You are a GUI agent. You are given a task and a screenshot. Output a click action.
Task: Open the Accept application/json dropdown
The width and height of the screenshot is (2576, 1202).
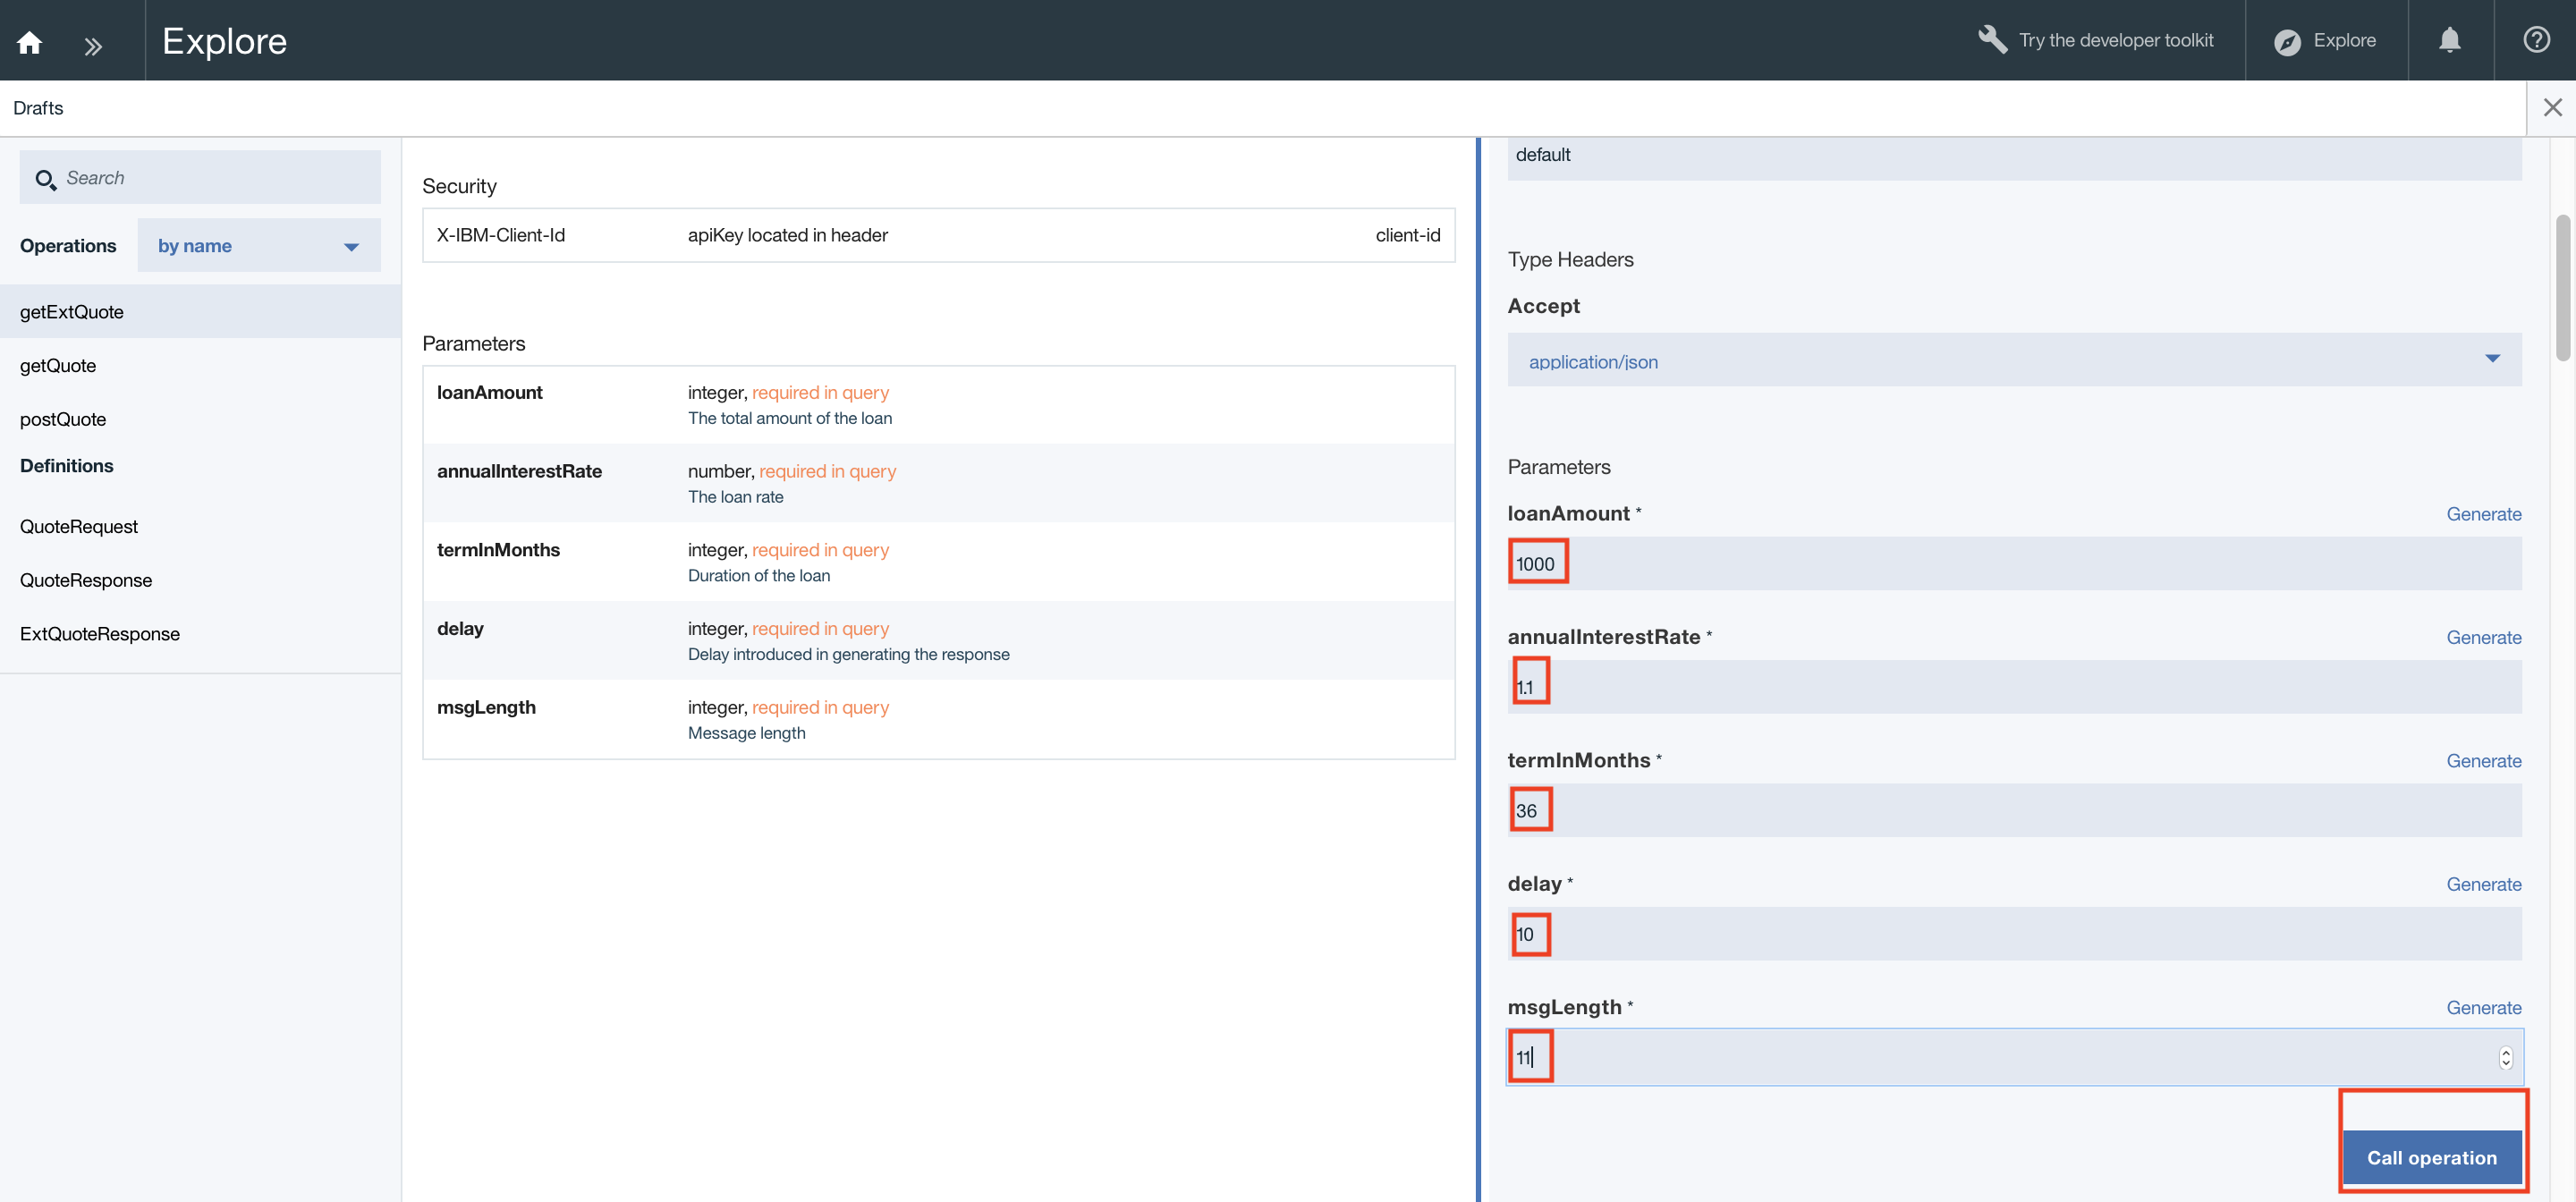pyautogui.click(x=2014, y=360)
